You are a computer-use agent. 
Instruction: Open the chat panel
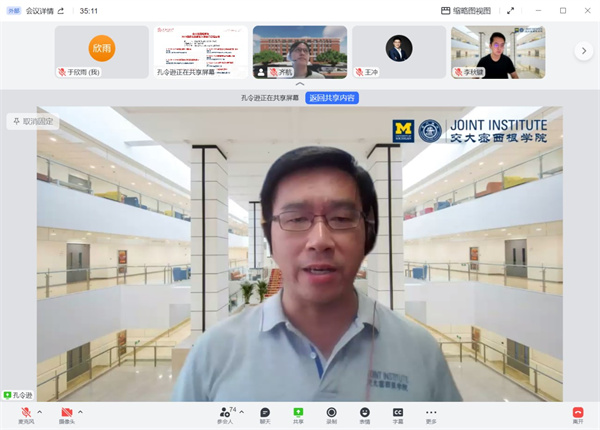coord(265,414)
